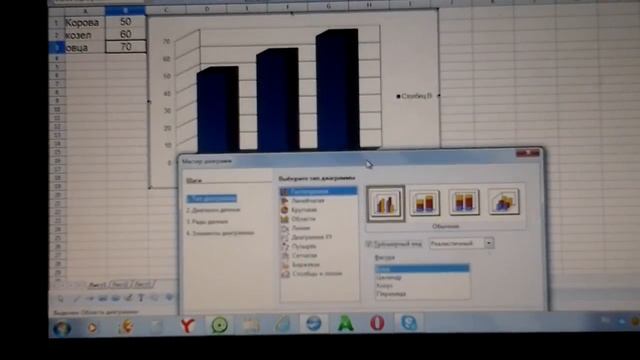
Task: Select the Блок shape in the list
Action: [x=422, y=269]
